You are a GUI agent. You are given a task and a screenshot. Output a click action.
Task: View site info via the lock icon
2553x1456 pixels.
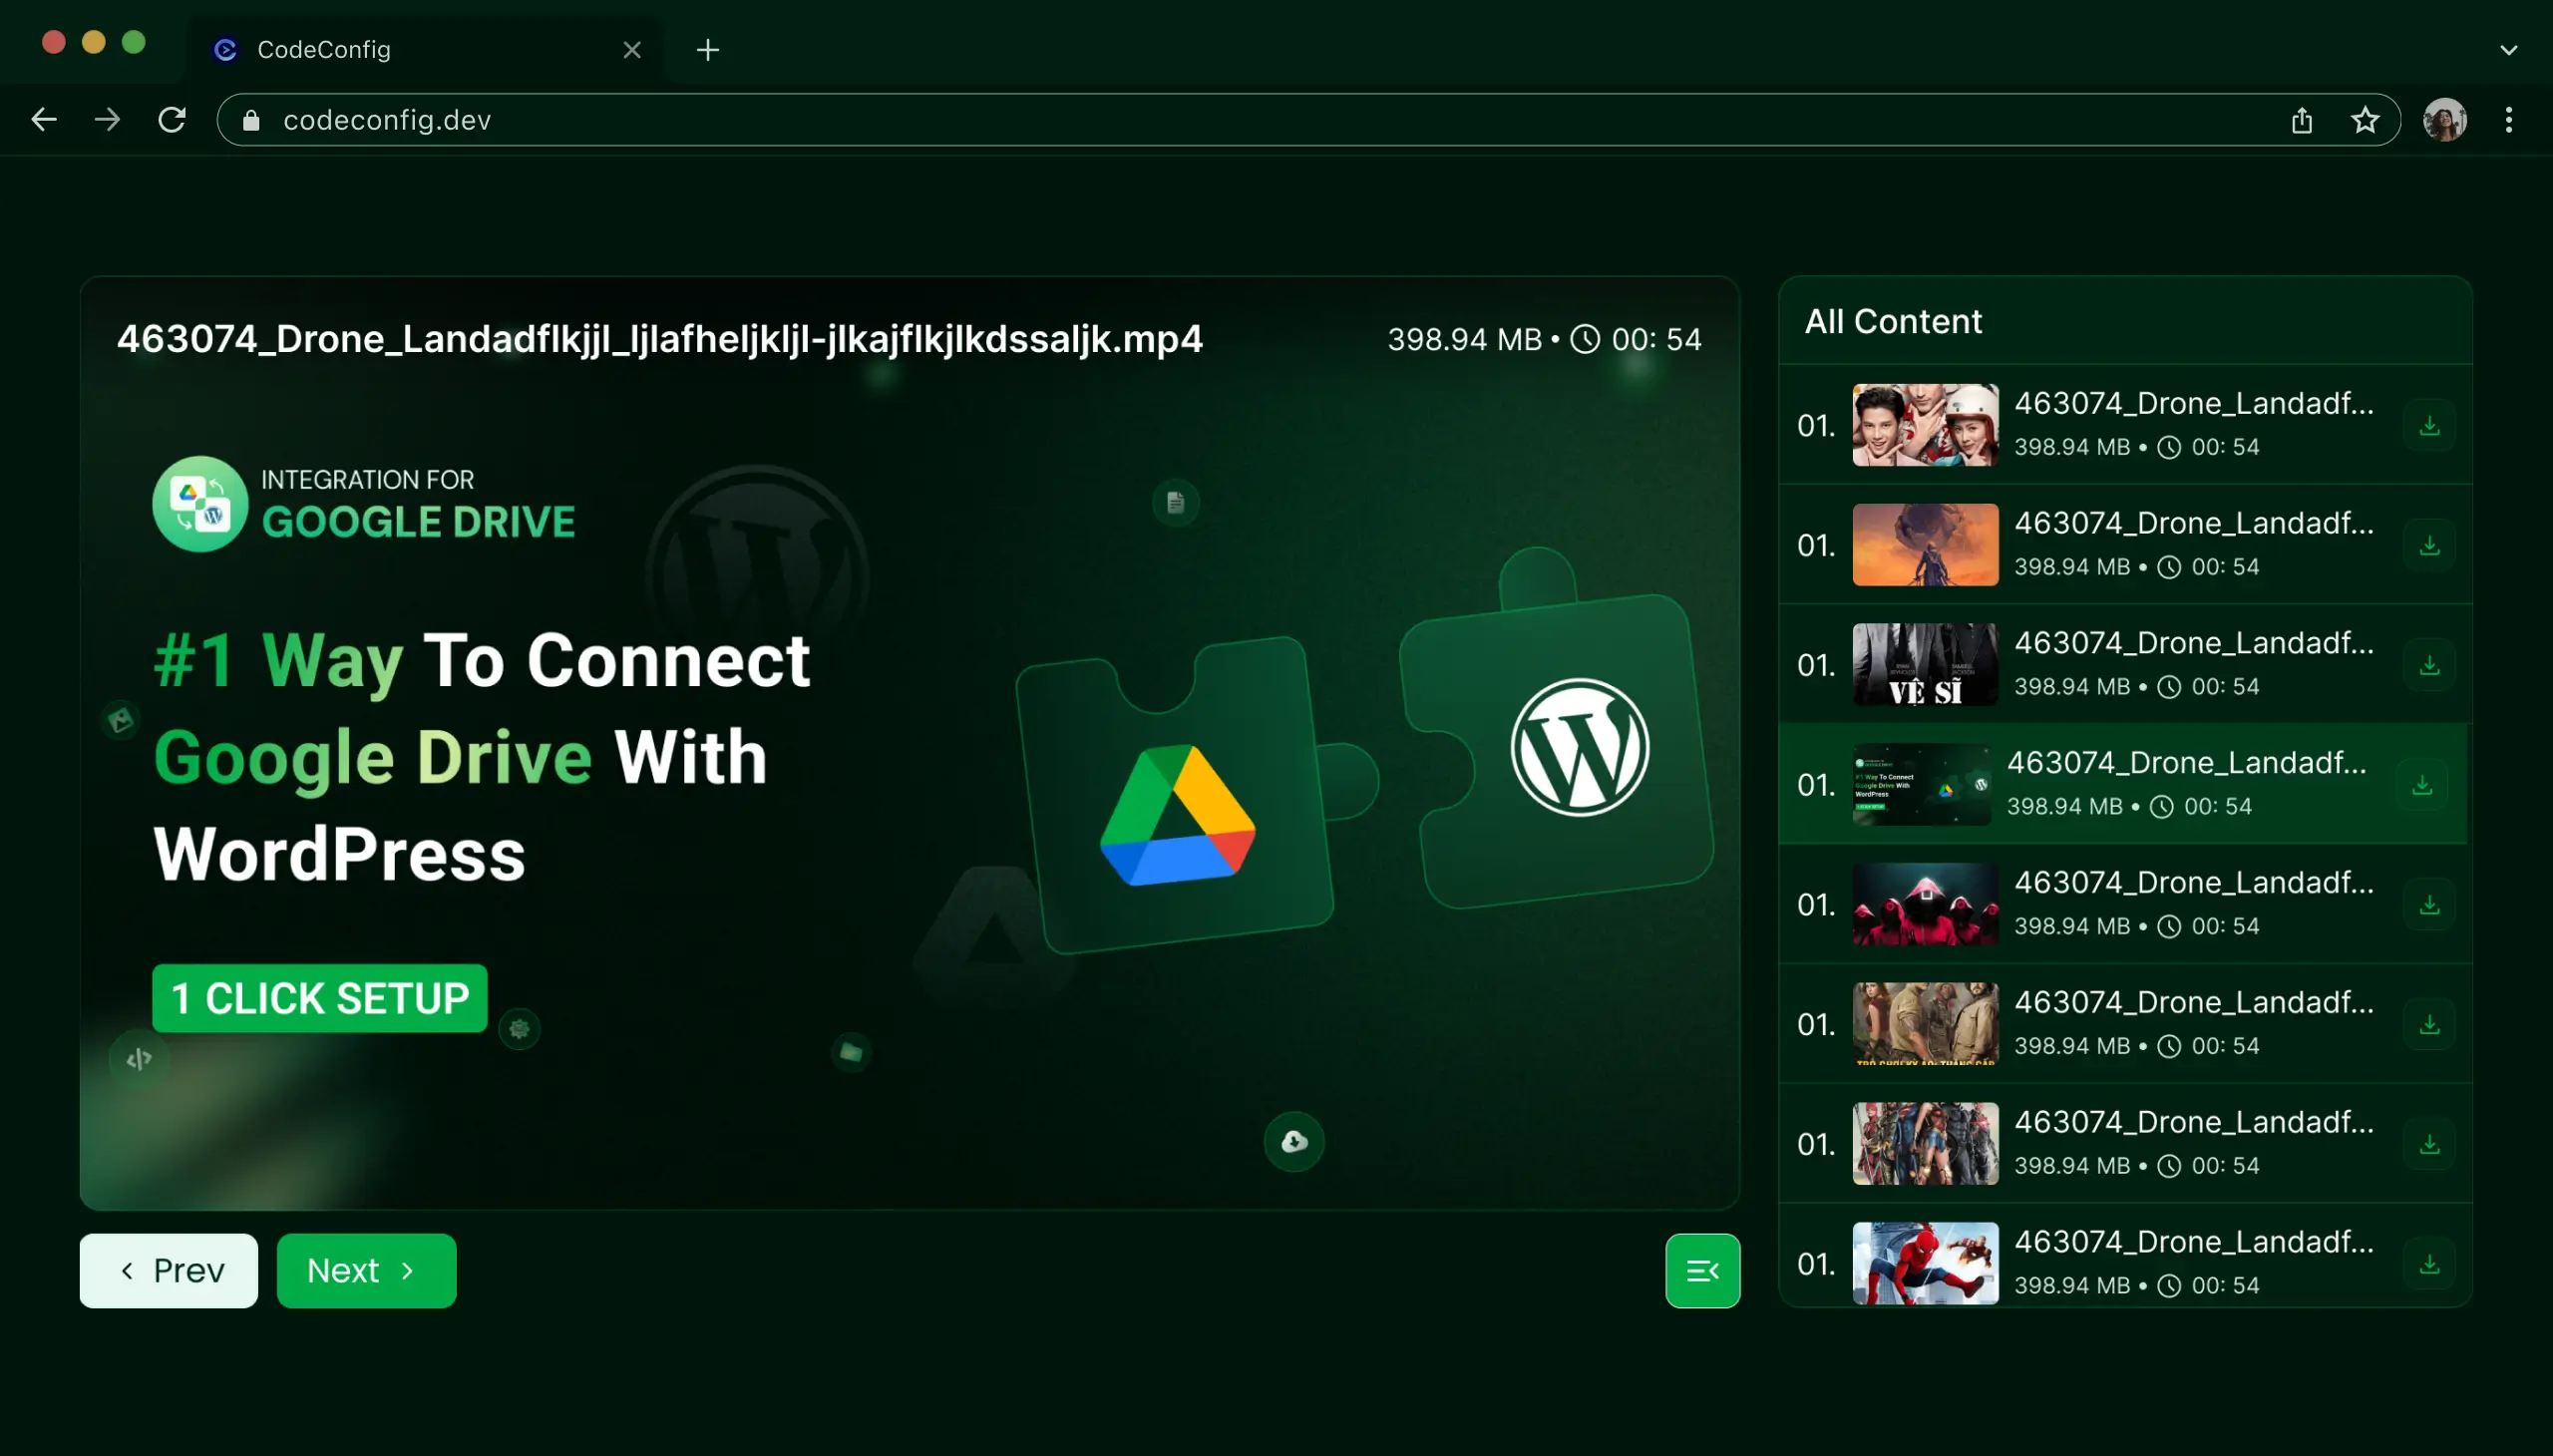(251, 119)
